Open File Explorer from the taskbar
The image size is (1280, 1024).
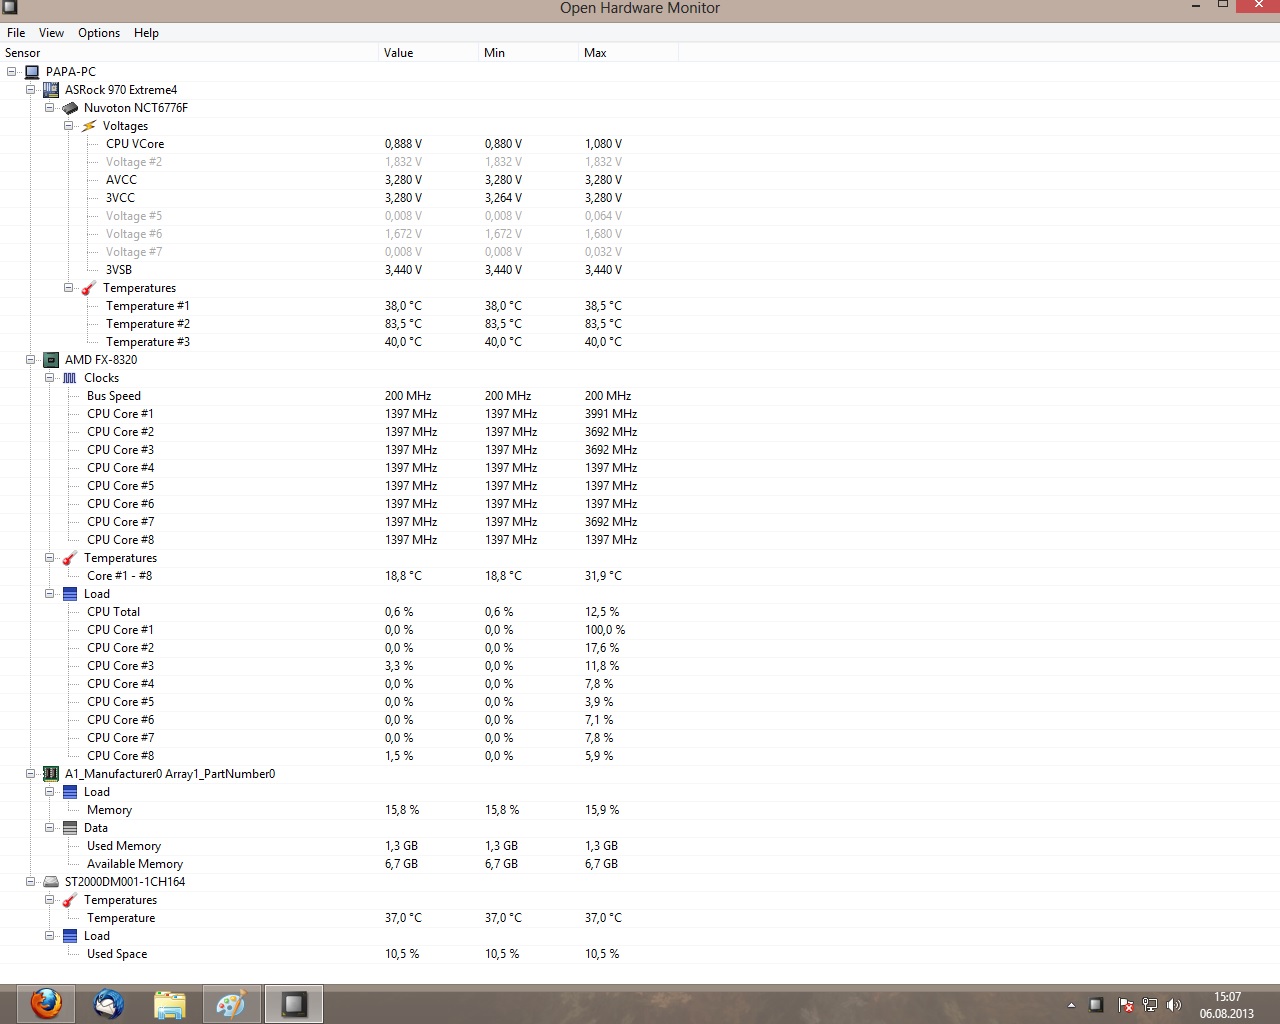tap(170, 1003)
